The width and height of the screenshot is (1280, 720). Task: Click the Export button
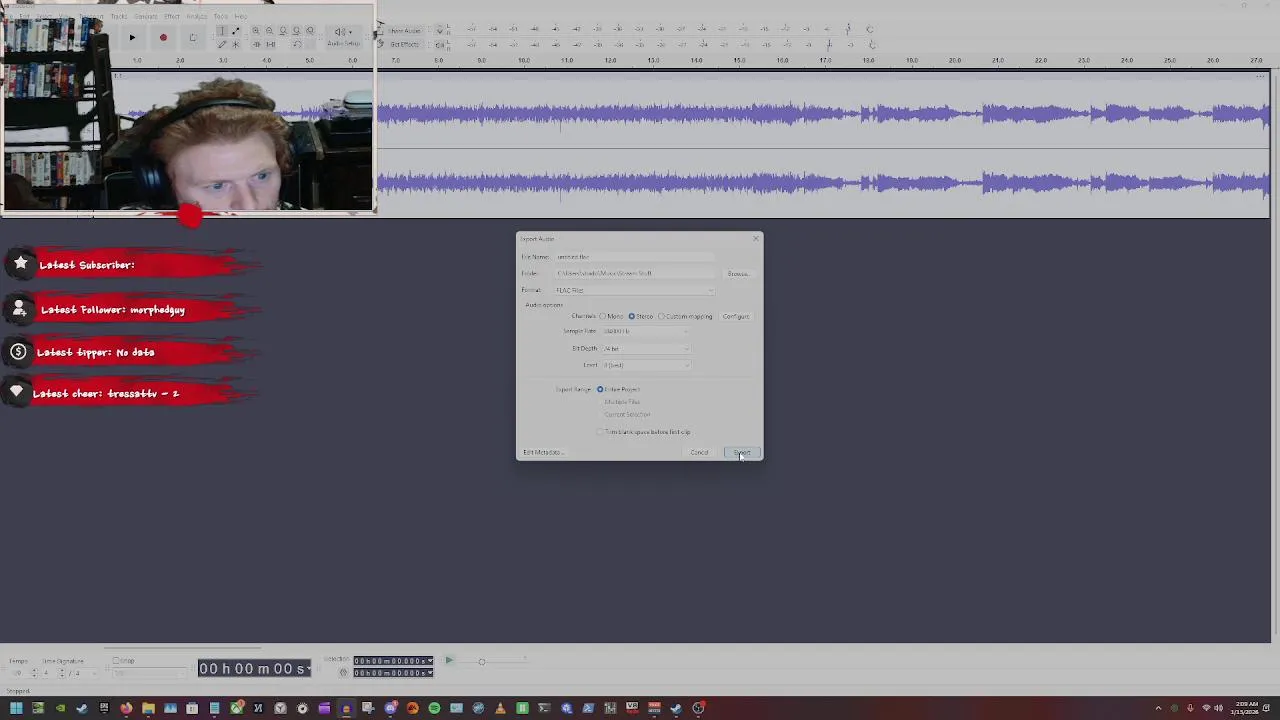pos(742,452)
